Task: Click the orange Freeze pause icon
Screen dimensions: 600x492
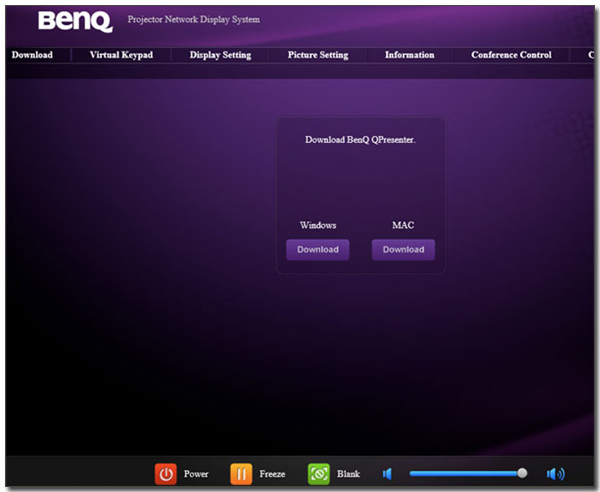Action: (241, 474)
